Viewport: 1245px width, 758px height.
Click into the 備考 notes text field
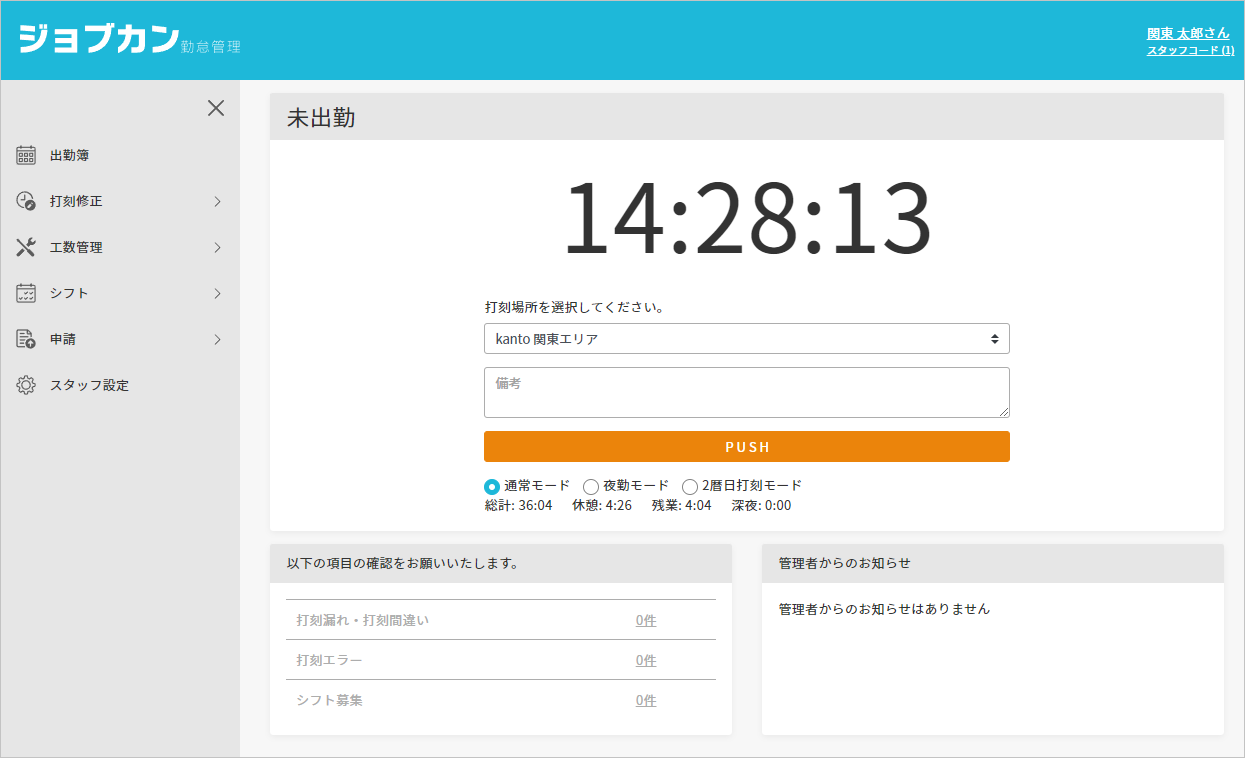pyautogui.click(x=746, y=392)
